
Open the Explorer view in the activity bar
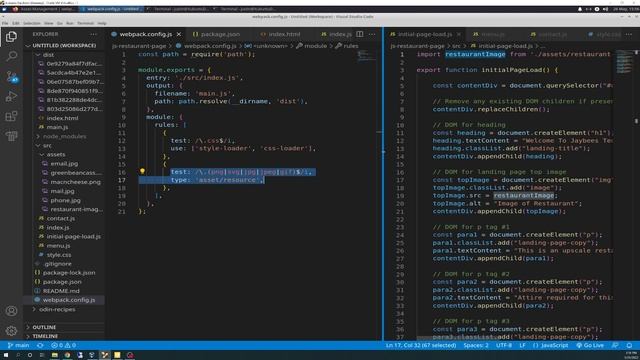11,37
